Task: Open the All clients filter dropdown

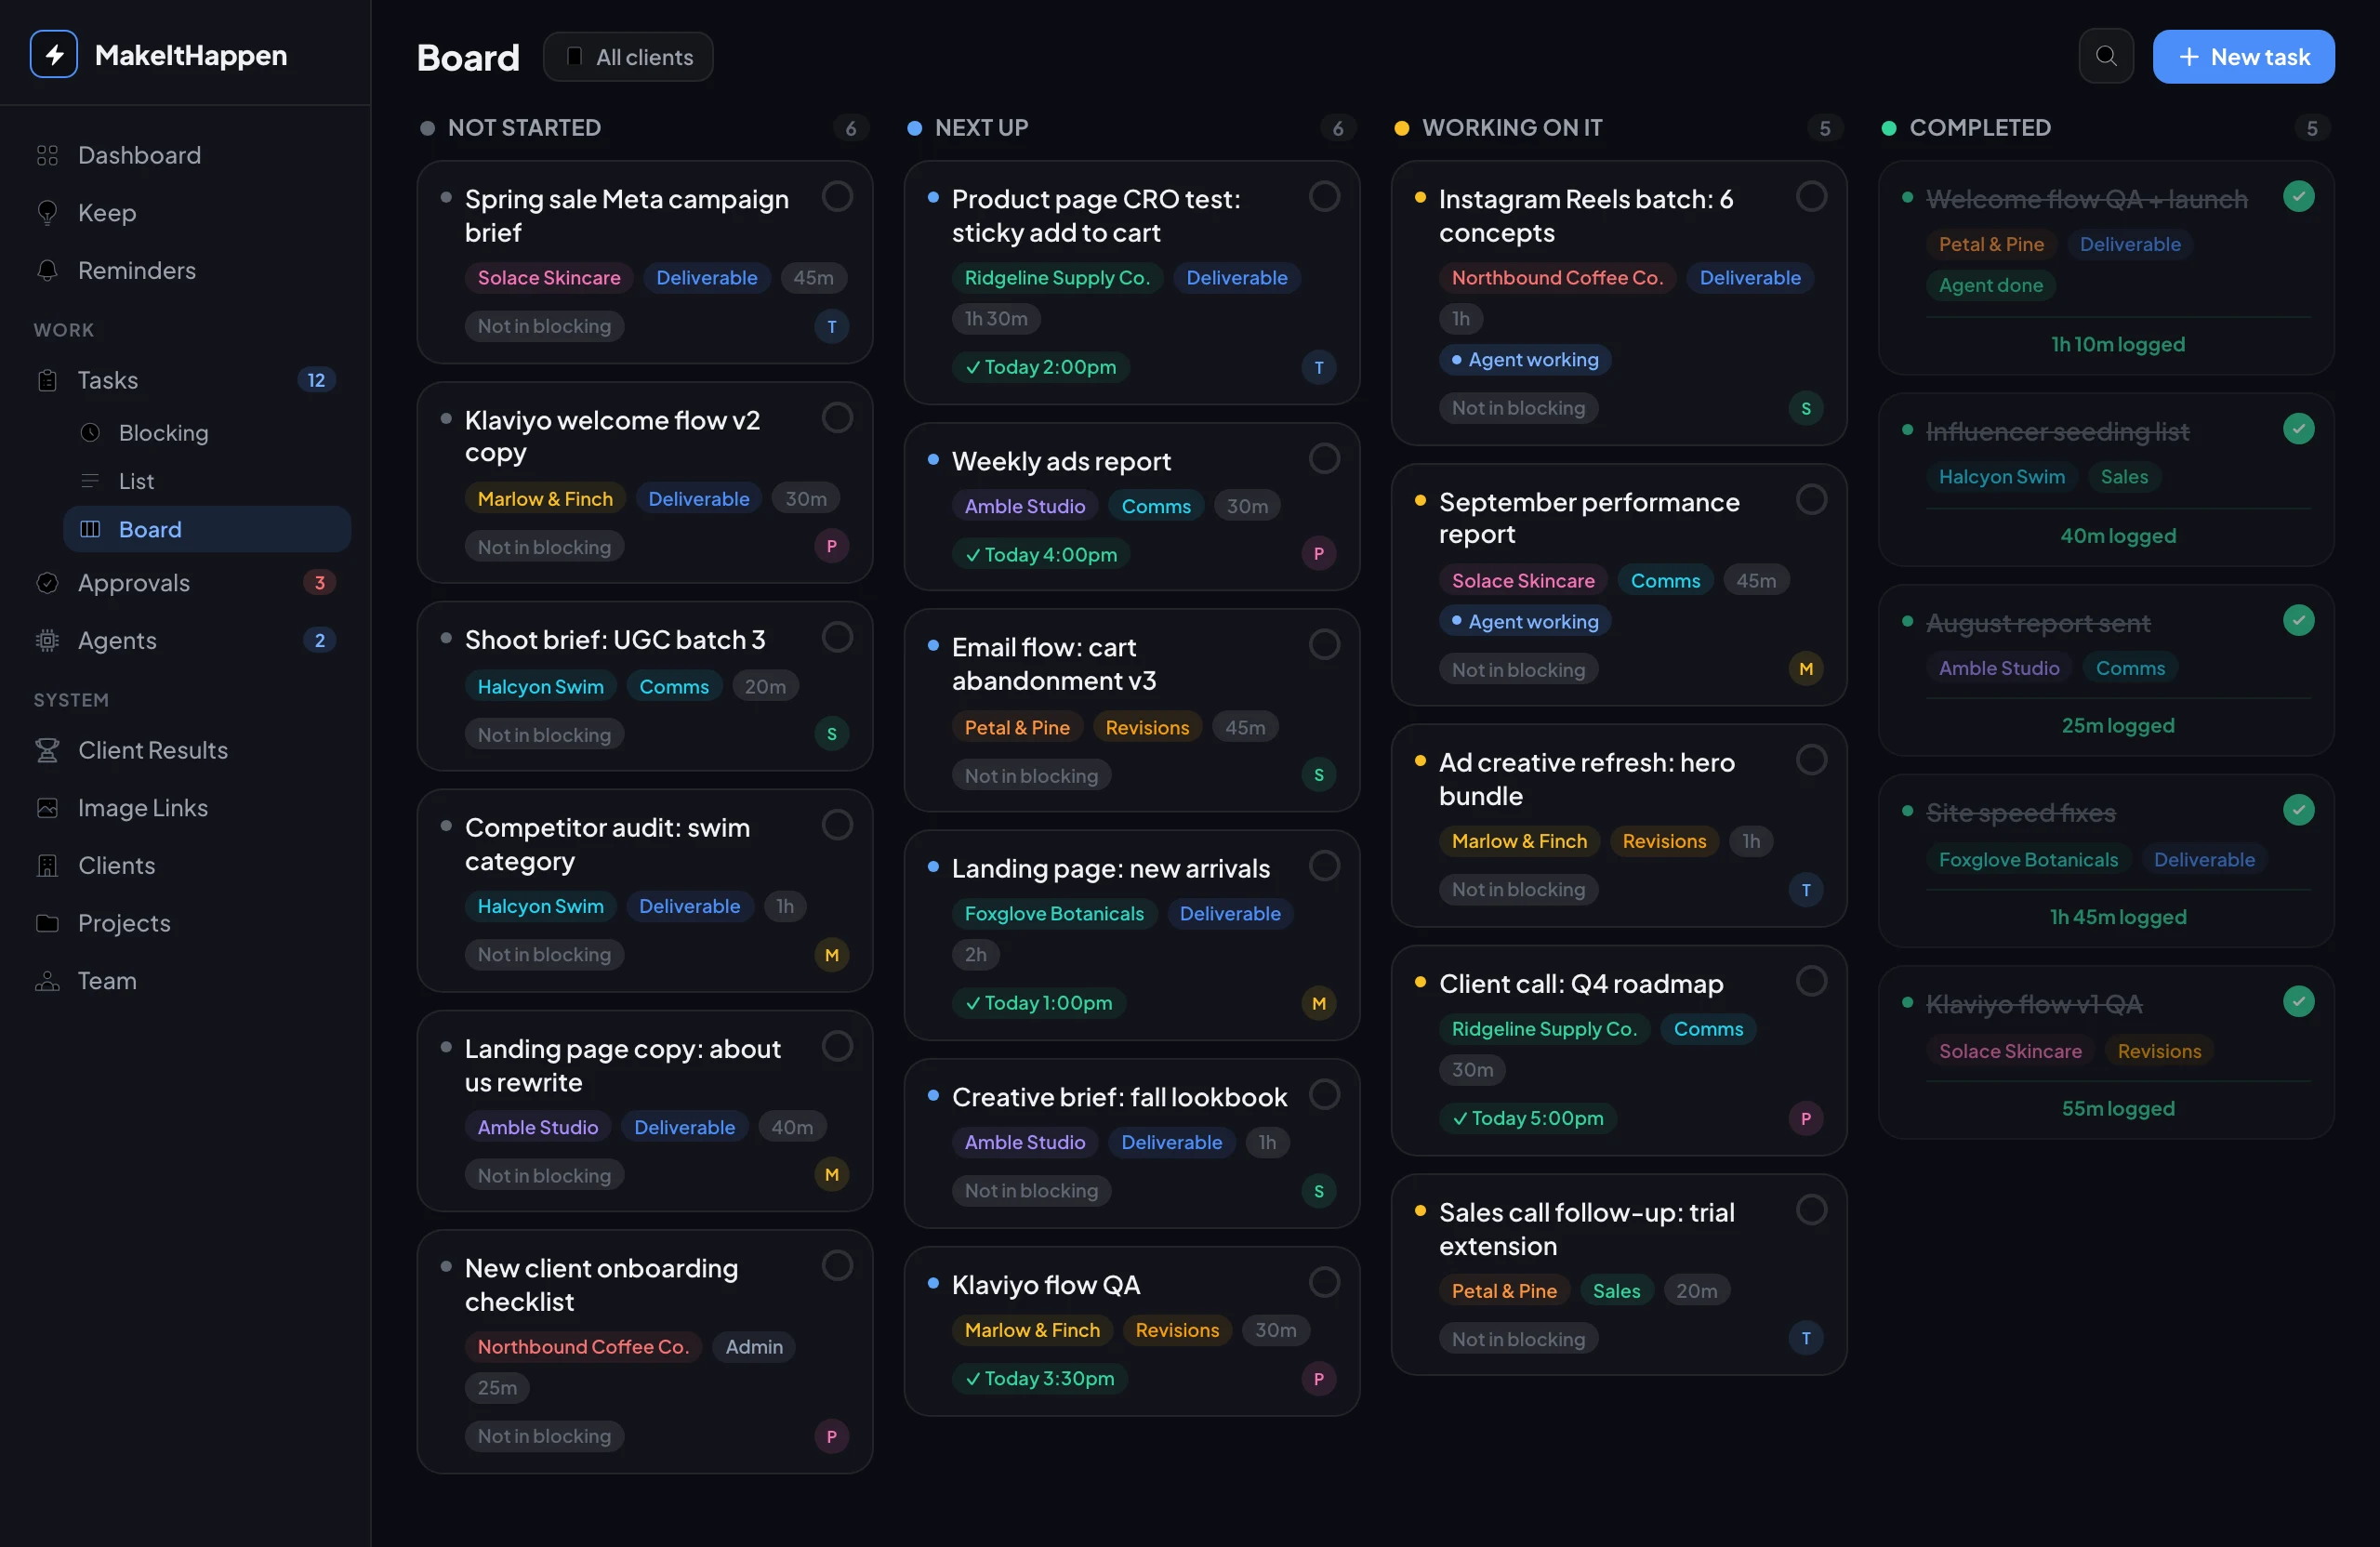Action: [628, 57]
